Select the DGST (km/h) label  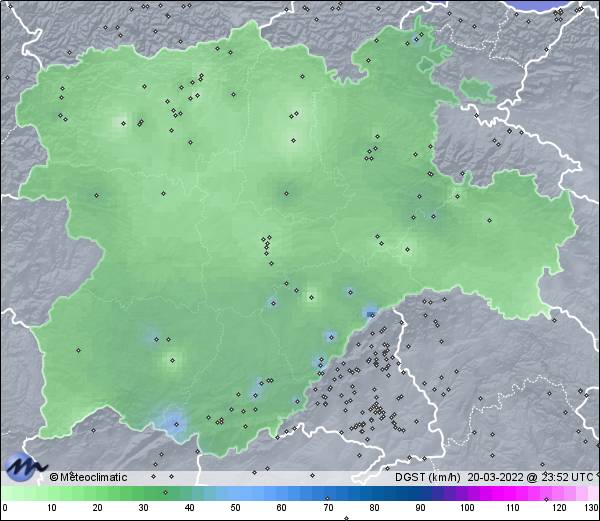point(428,477)
